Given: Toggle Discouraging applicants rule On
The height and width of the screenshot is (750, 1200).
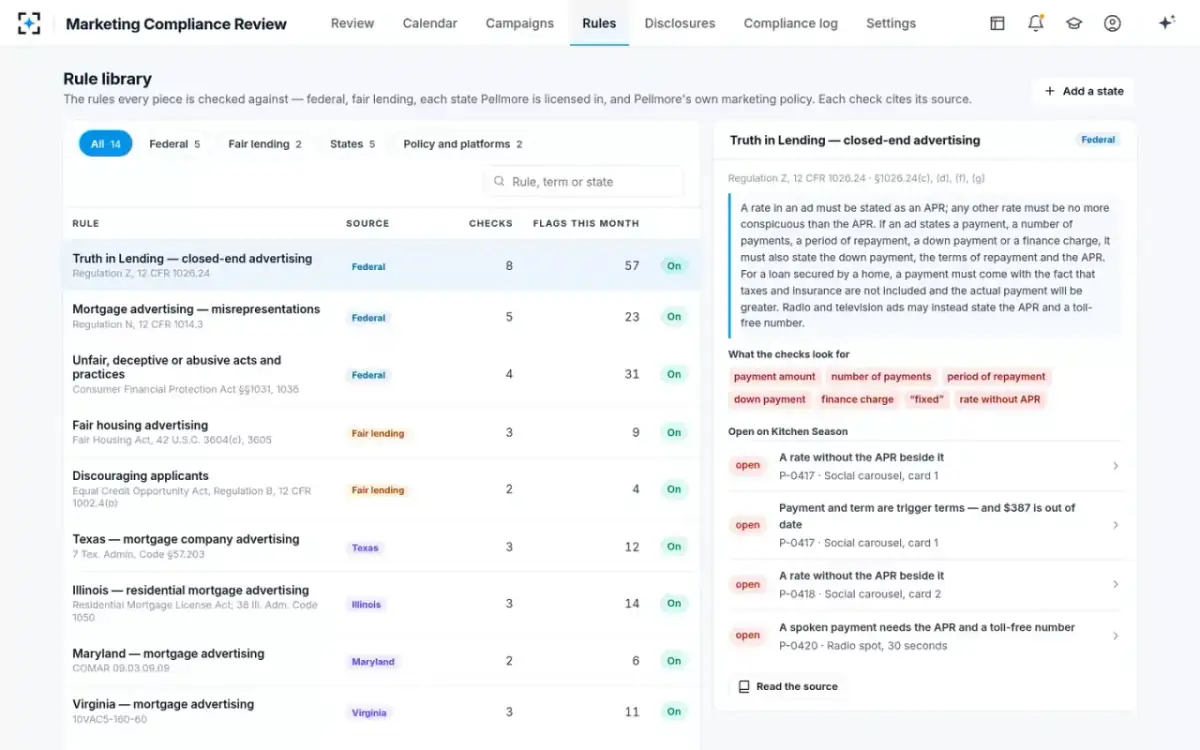Looking at the screenshot, I should pos(674,489).
